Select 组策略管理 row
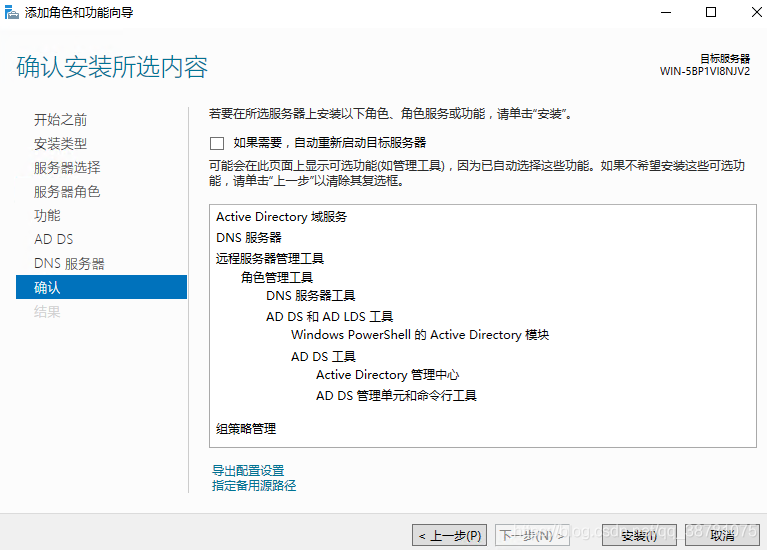 click(x=246, y=429)
